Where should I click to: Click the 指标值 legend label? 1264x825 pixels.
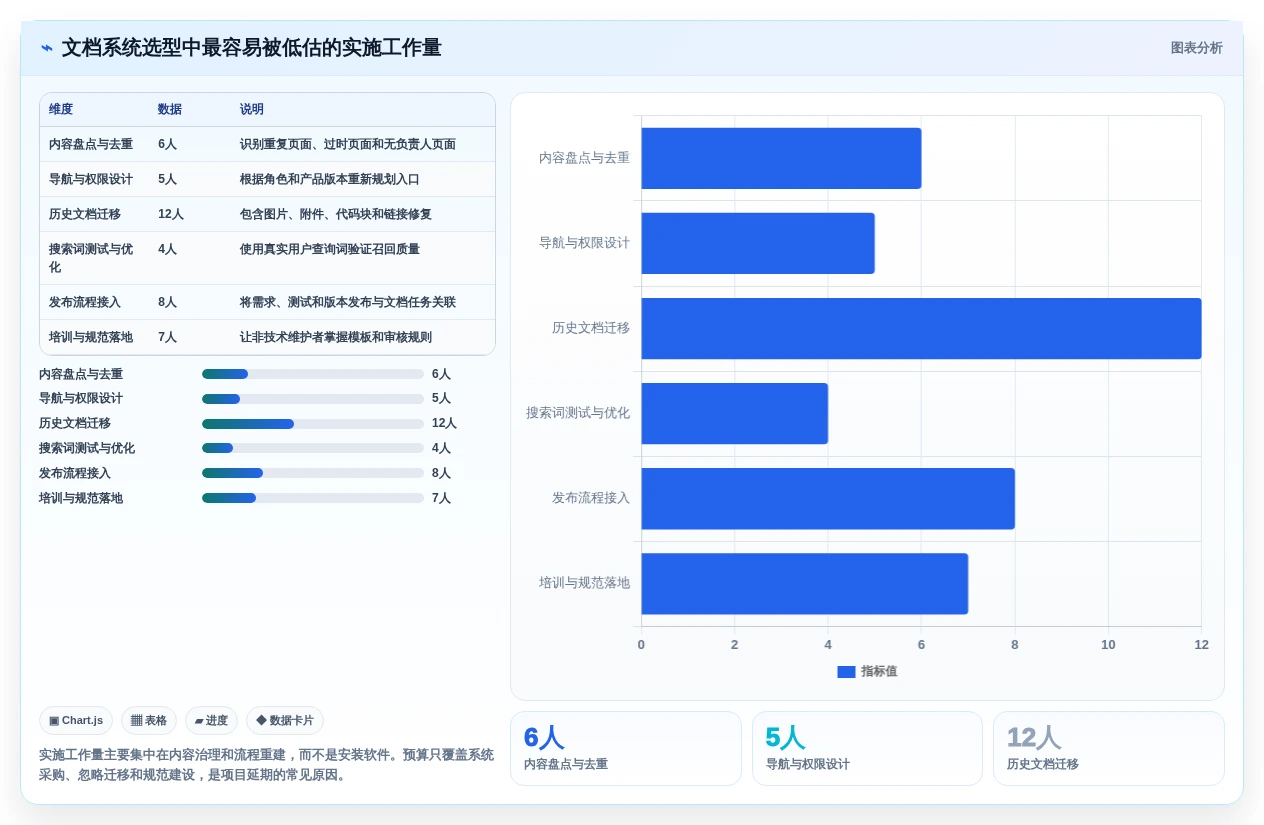click(879, 672)
